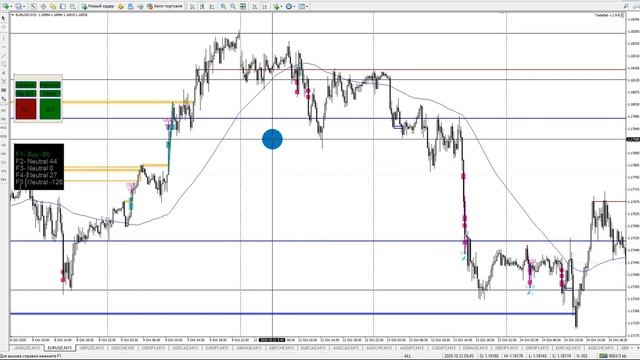Toggle the Market Watch window
Screen dimensions: 640x360
pyautogui.click(x=33, y=7)
